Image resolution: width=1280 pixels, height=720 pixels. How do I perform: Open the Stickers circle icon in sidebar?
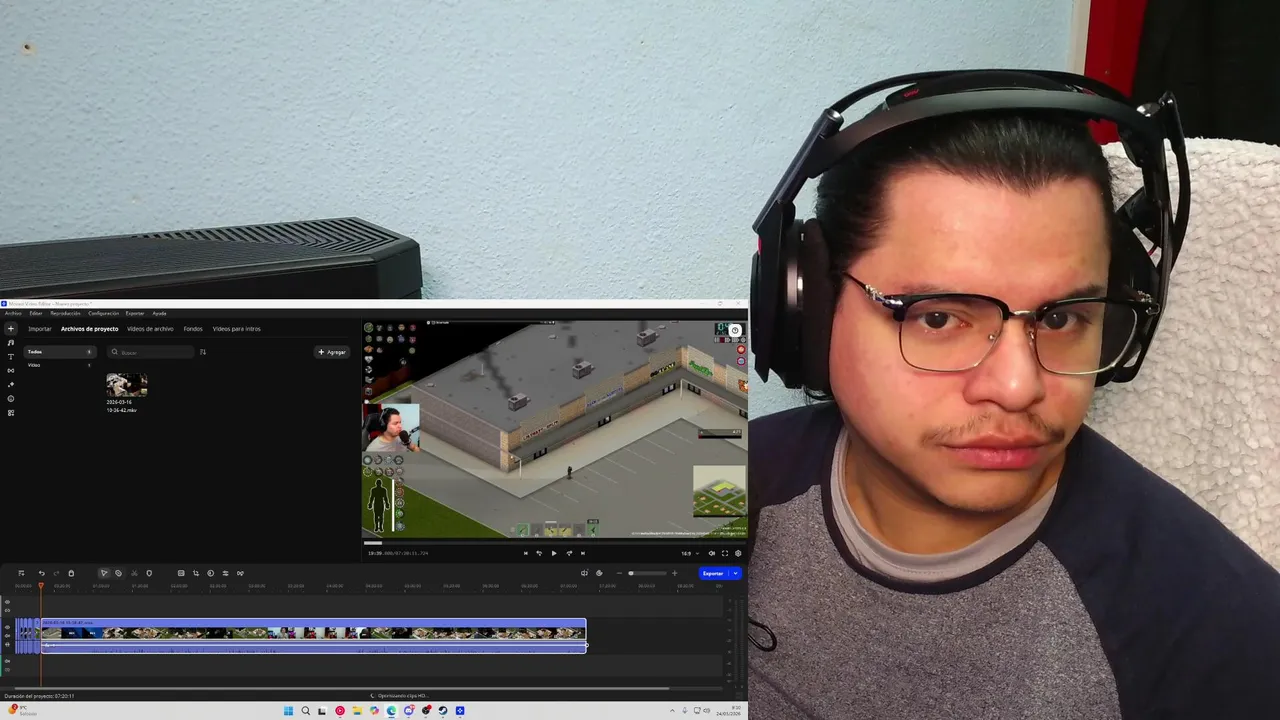click(11, 399)
